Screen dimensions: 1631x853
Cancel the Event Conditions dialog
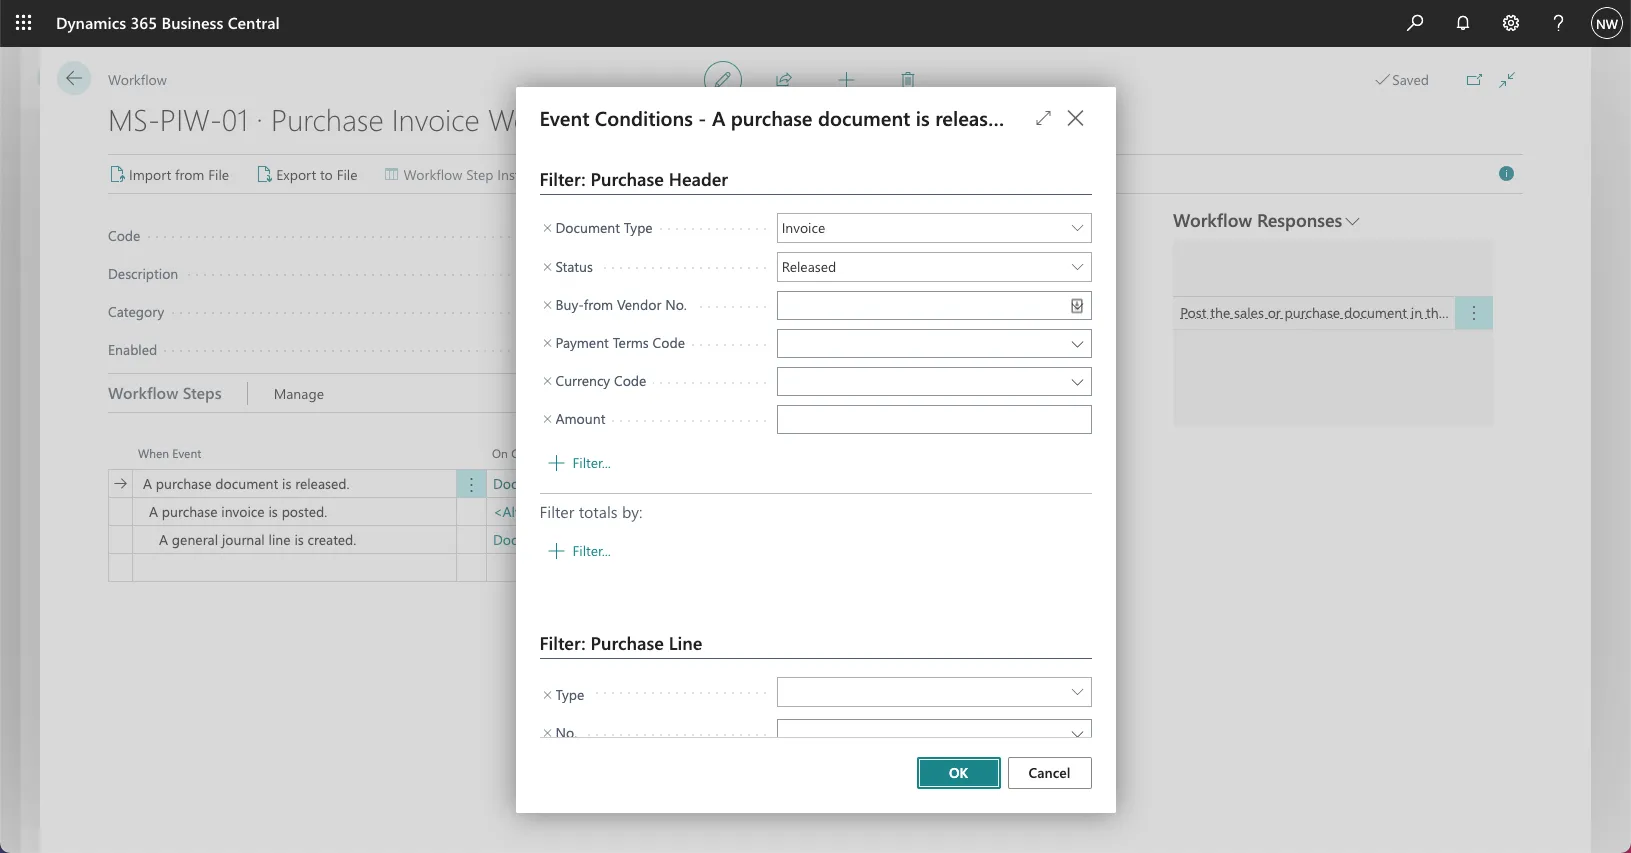(x=1049, y=773)
